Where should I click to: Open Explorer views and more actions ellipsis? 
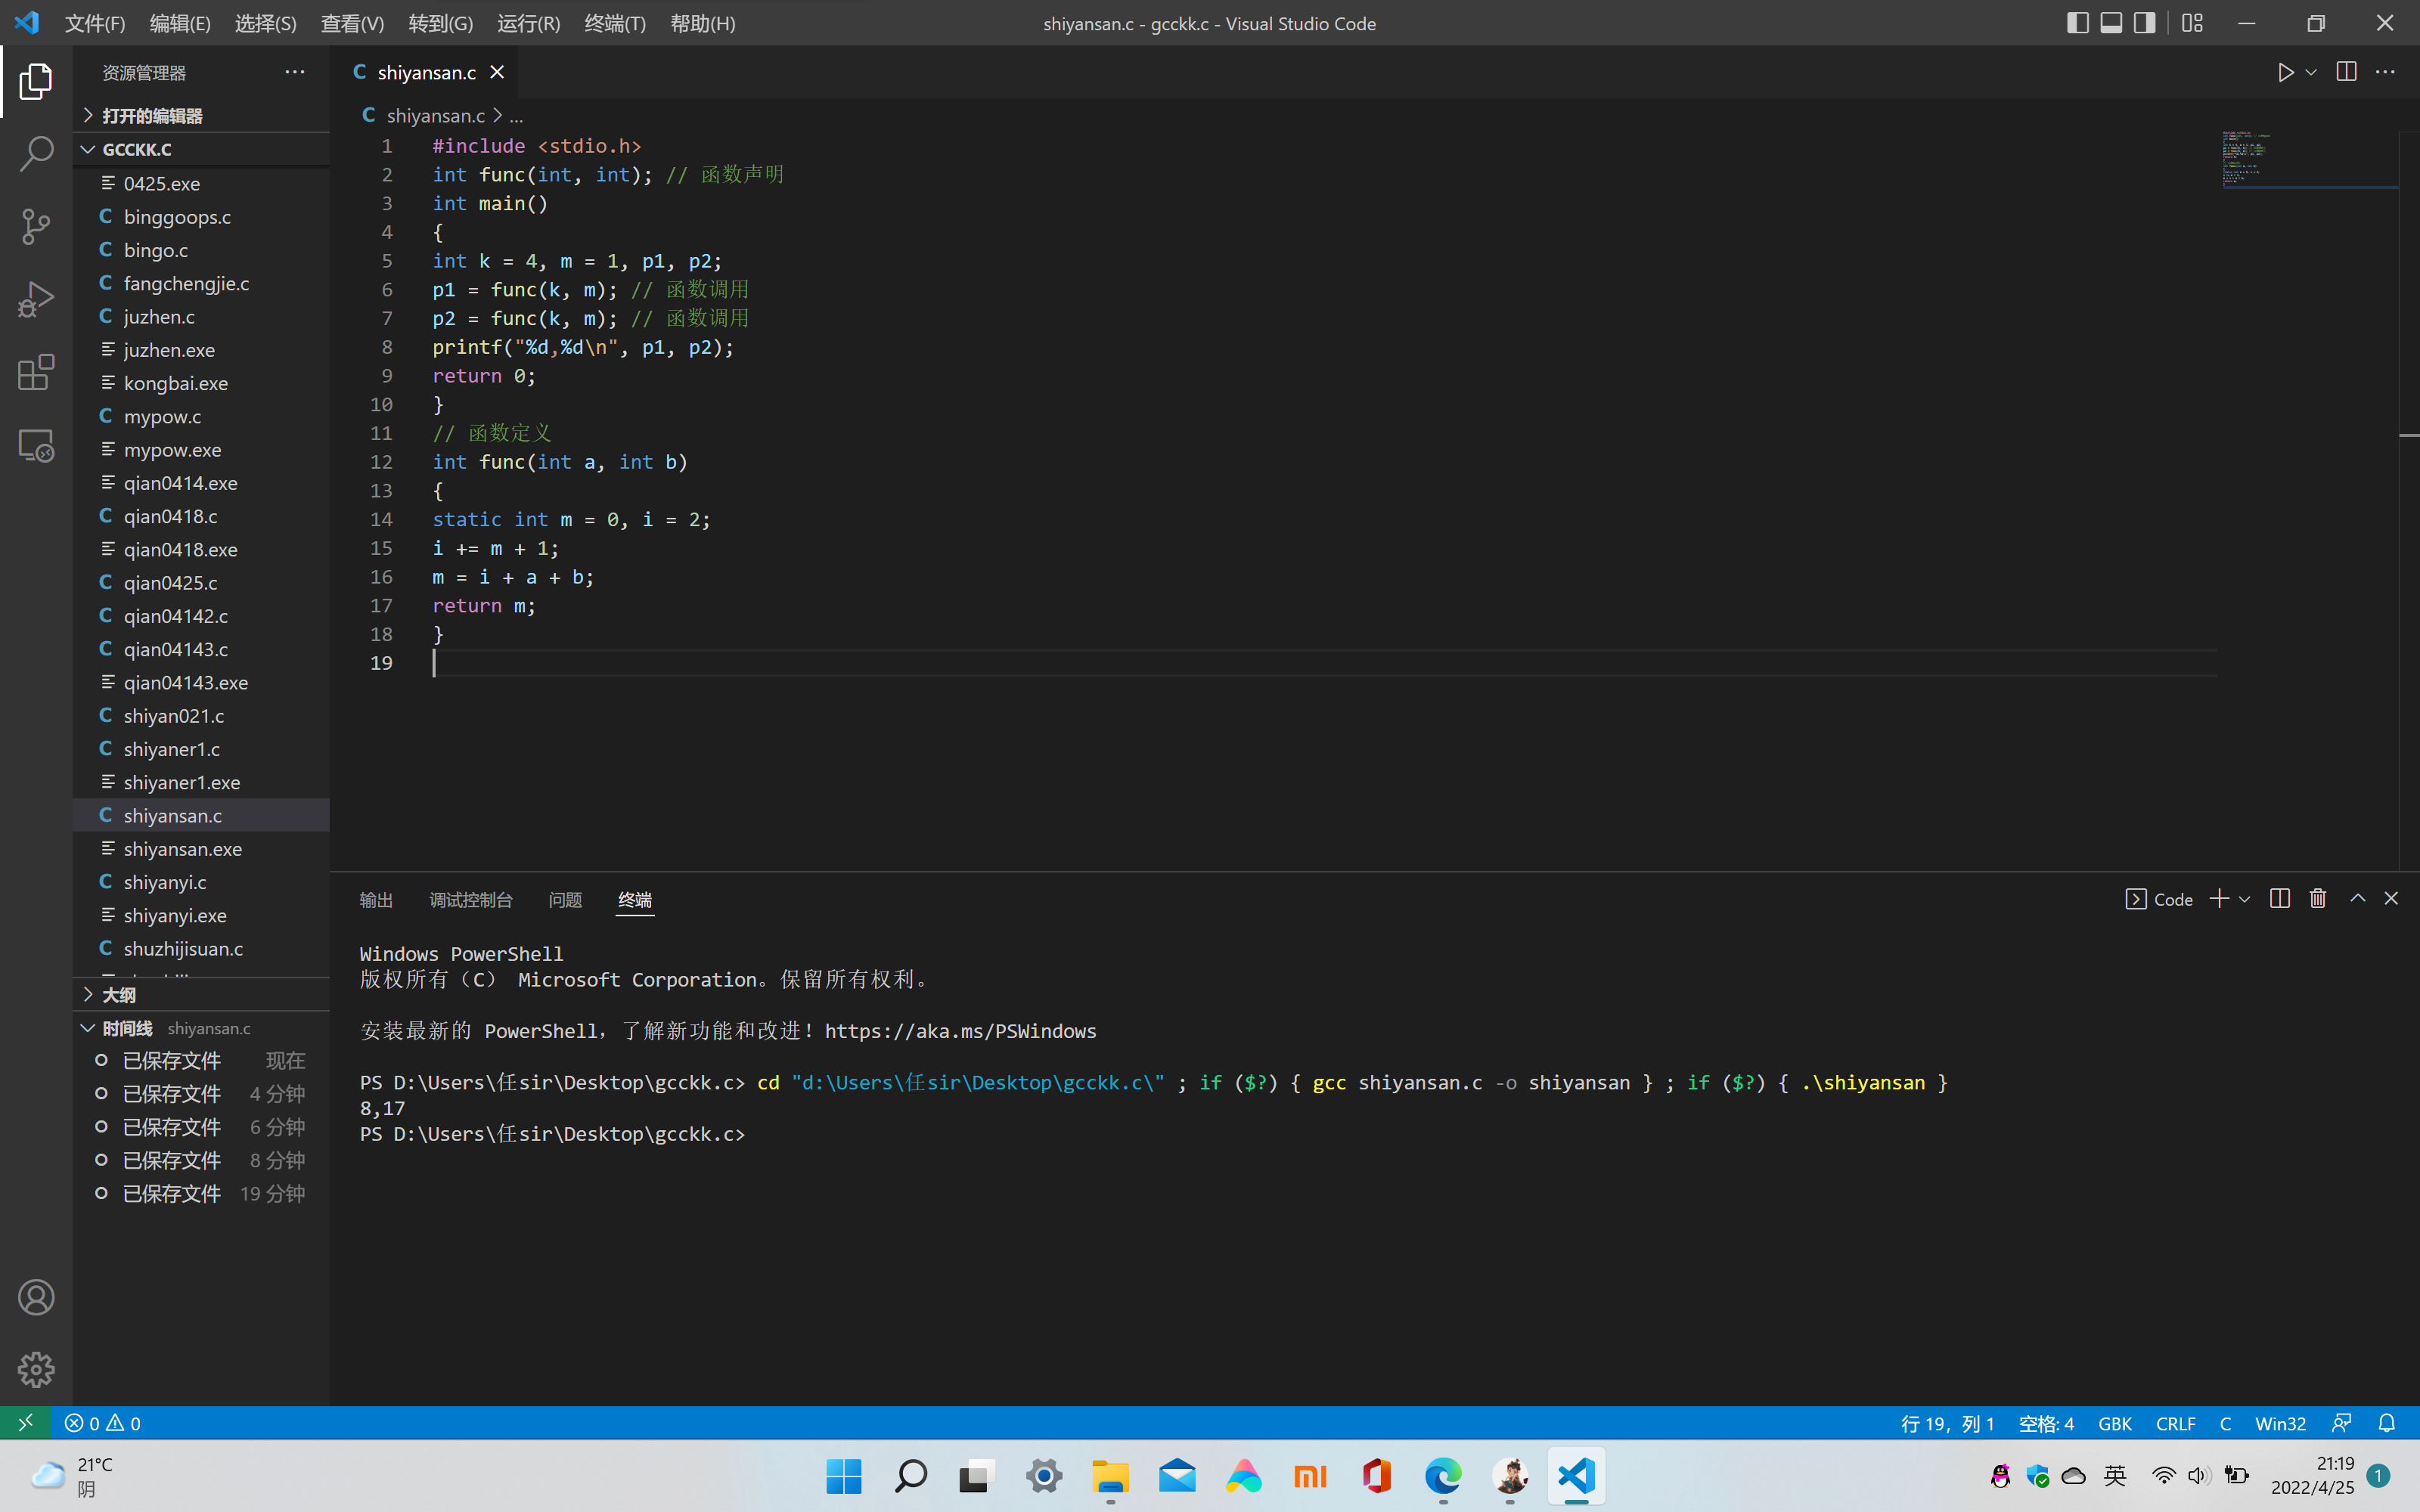tap(294, 72)
